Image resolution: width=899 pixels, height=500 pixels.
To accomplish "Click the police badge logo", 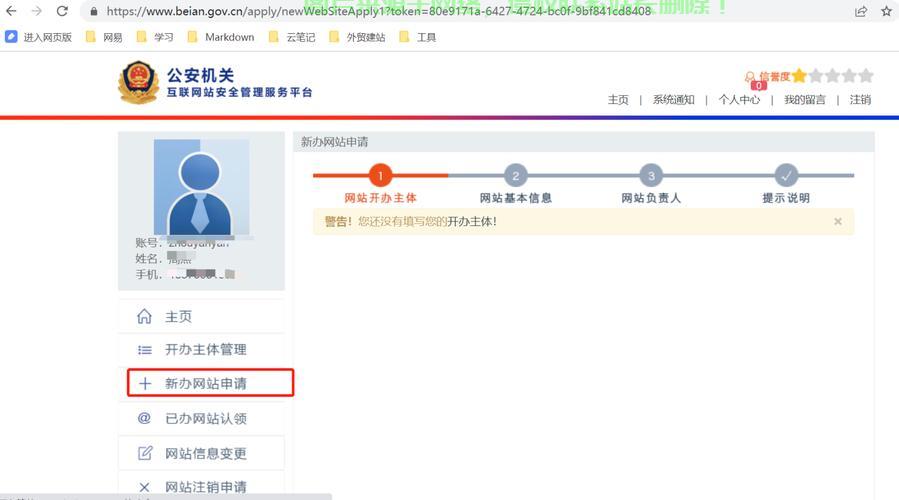I will pyautogui.click(x=138, y=83).
